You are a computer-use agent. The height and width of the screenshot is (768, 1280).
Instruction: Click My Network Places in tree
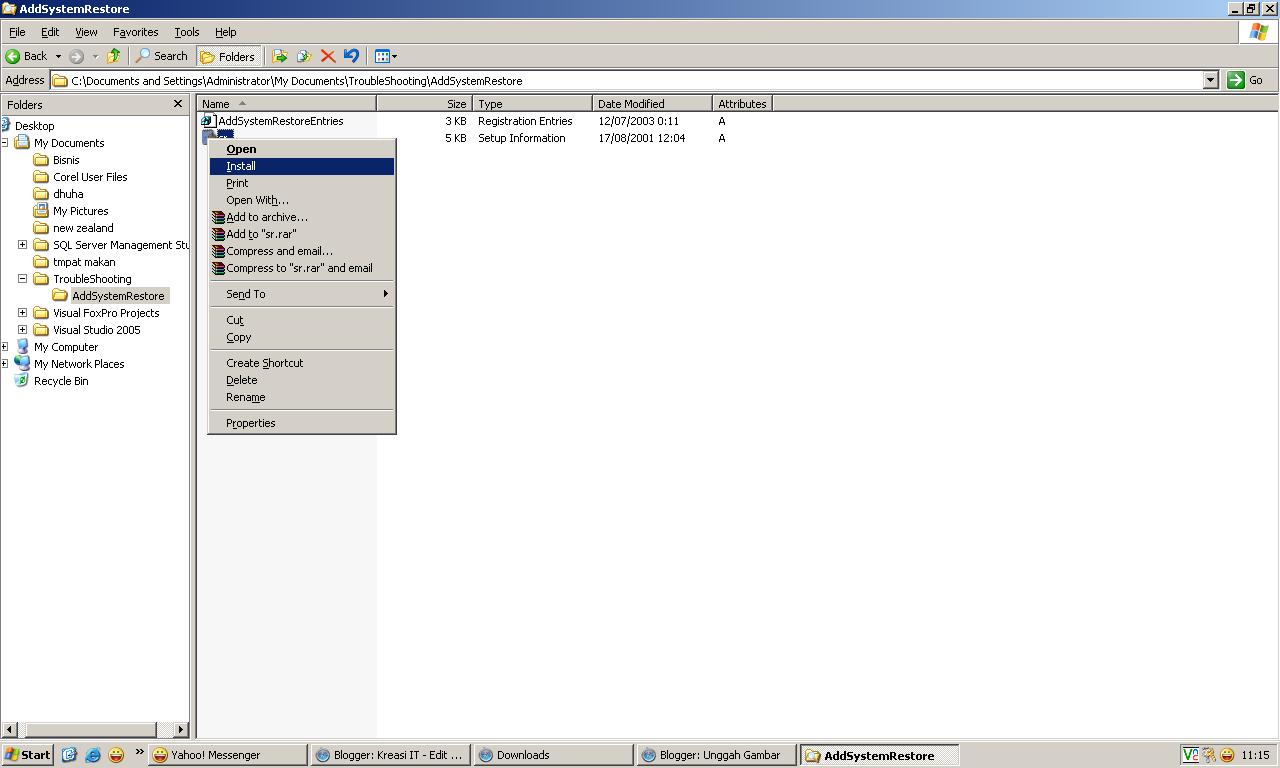(x=69, y=364)
